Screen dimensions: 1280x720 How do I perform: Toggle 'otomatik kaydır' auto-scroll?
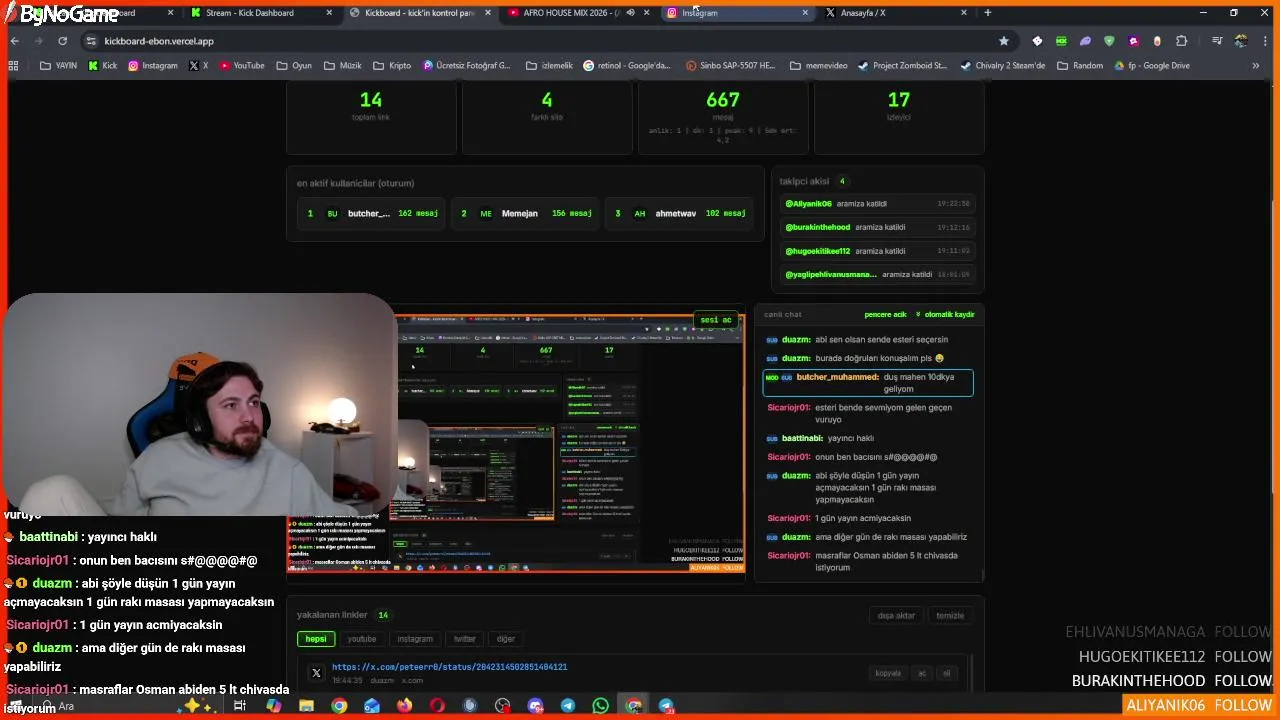(945, 315)
